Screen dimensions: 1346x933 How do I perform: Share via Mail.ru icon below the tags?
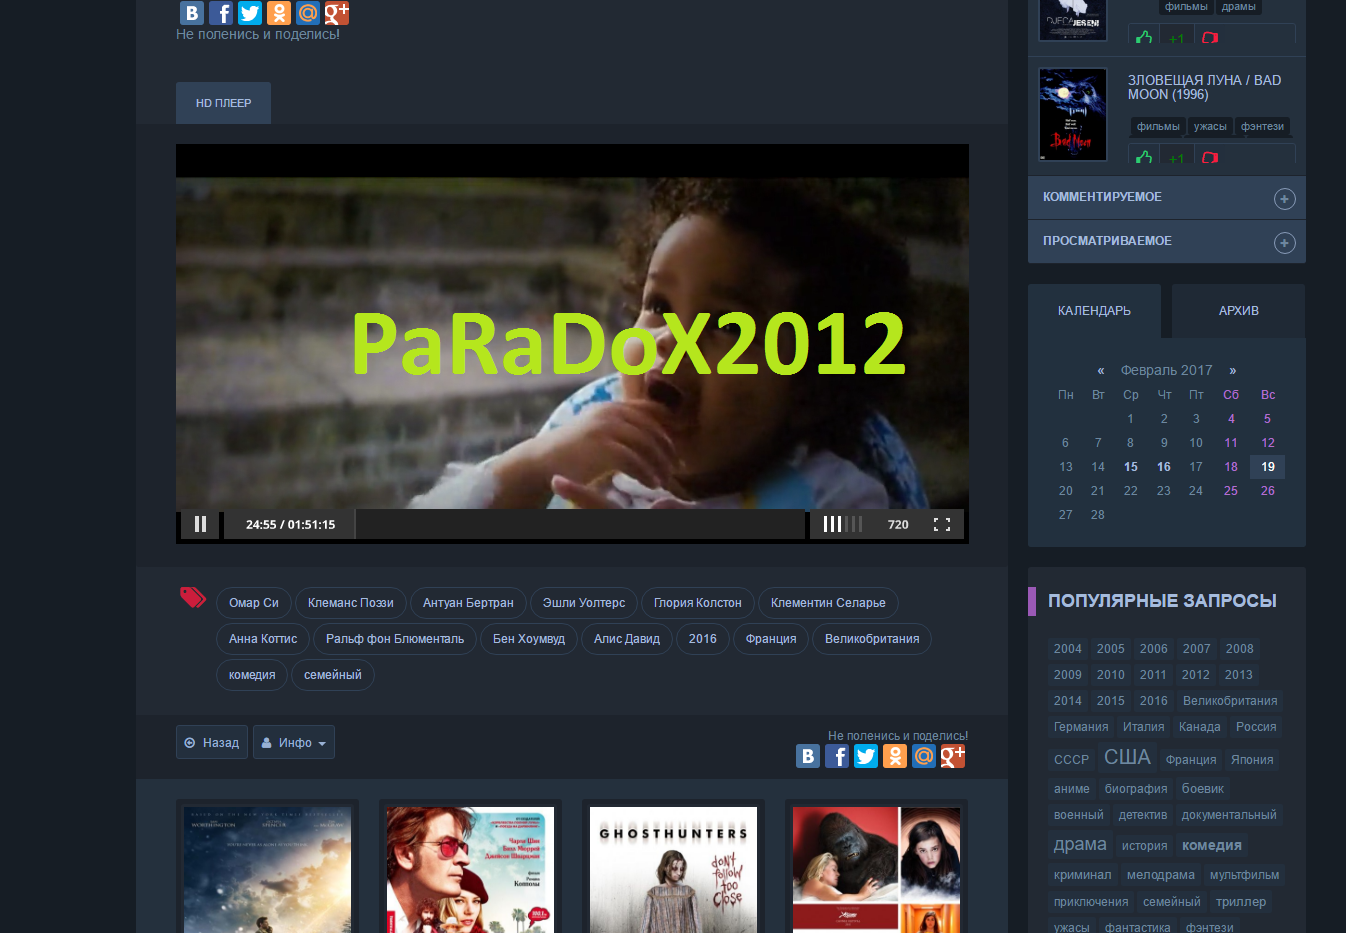click(924, 756)
